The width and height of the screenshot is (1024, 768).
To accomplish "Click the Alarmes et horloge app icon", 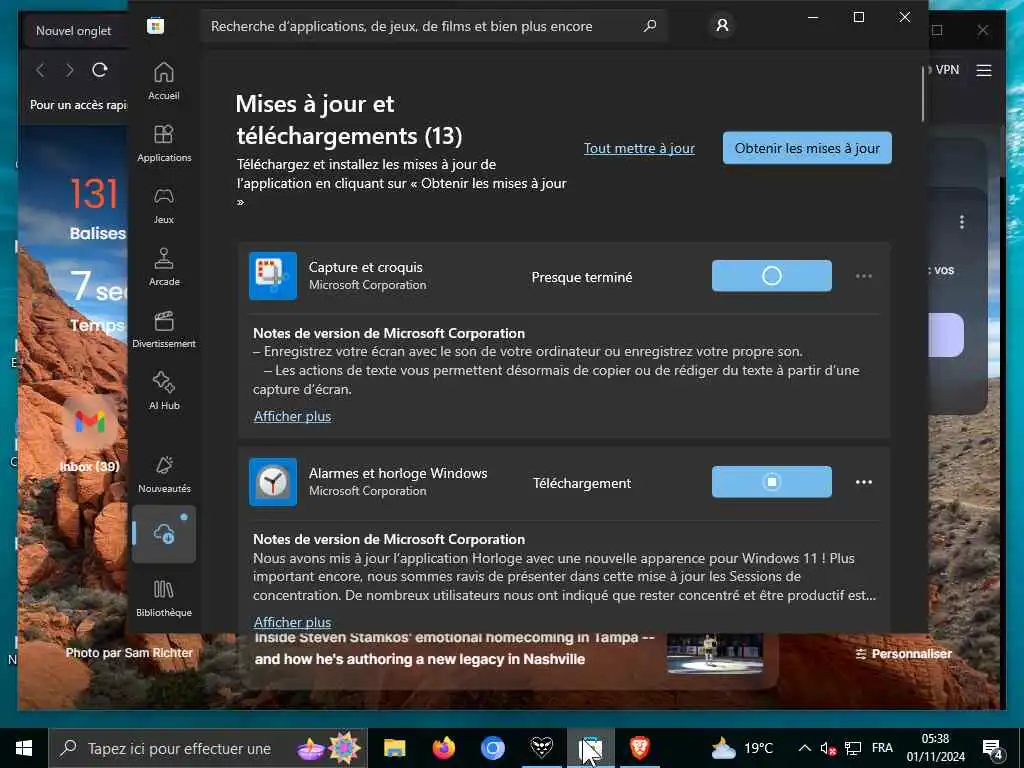I will [x=273, y=482].
